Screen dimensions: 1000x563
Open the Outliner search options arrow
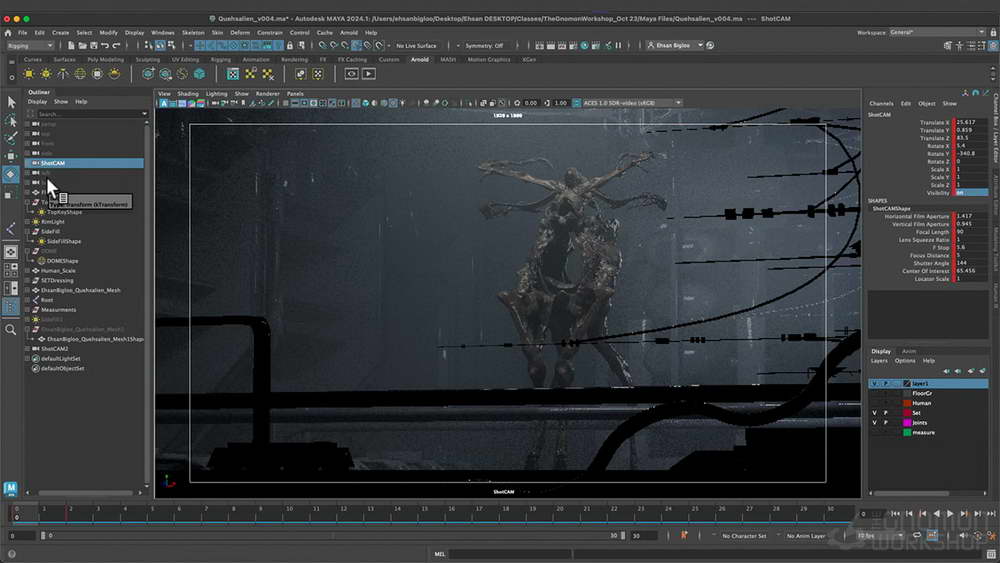(x=145, y=114)
